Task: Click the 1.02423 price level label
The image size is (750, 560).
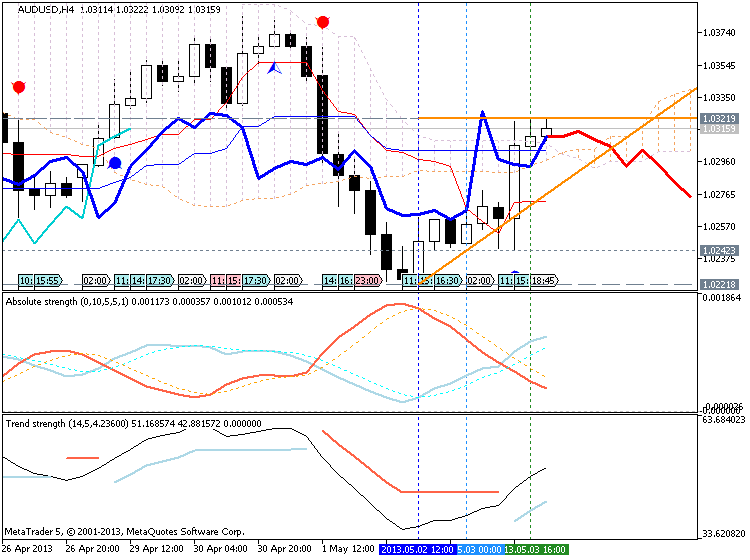Action: click(715, 250)
